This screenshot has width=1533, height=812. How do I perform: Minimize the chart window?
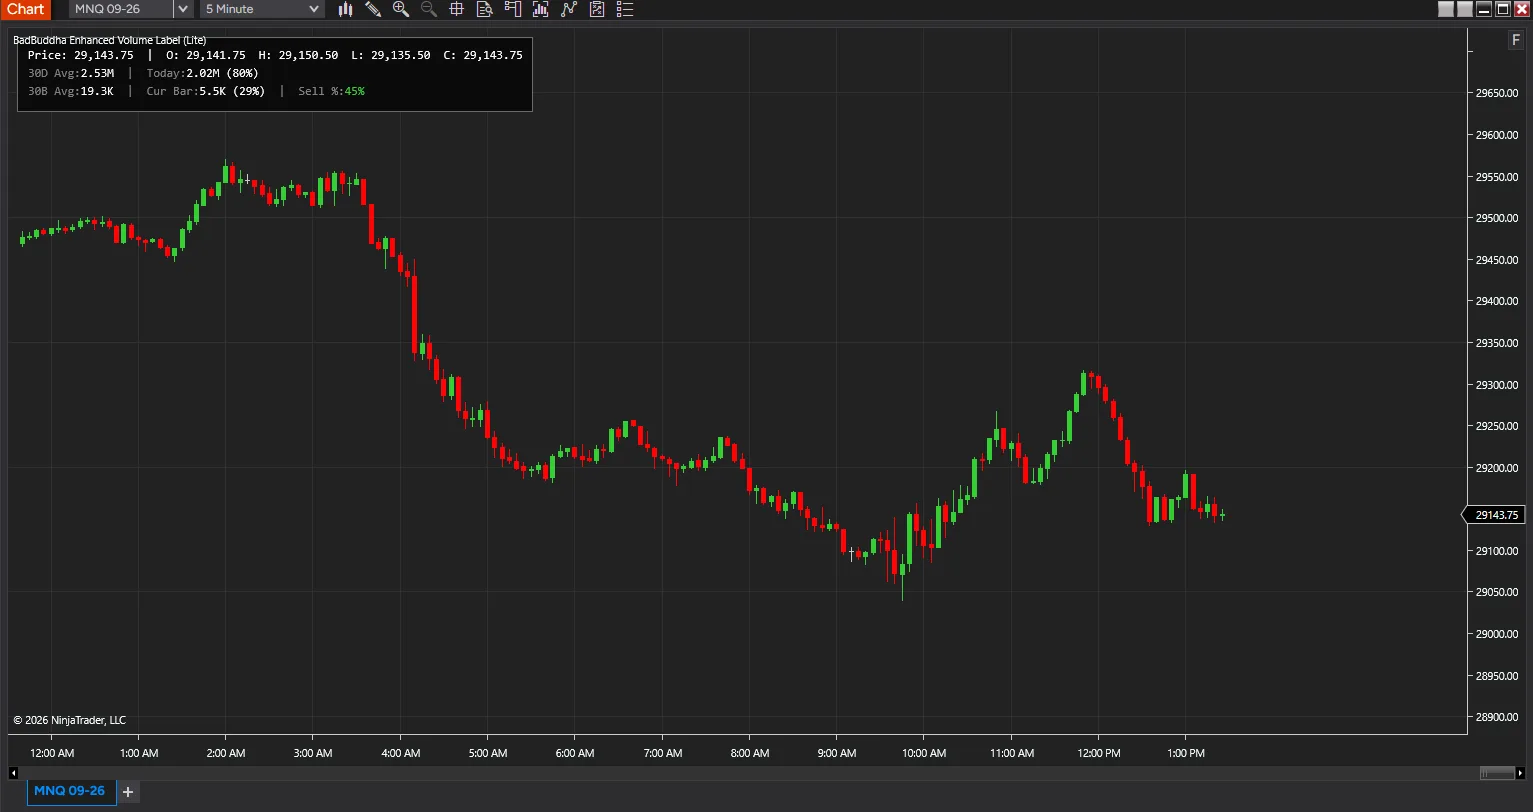pos(1484,9)
